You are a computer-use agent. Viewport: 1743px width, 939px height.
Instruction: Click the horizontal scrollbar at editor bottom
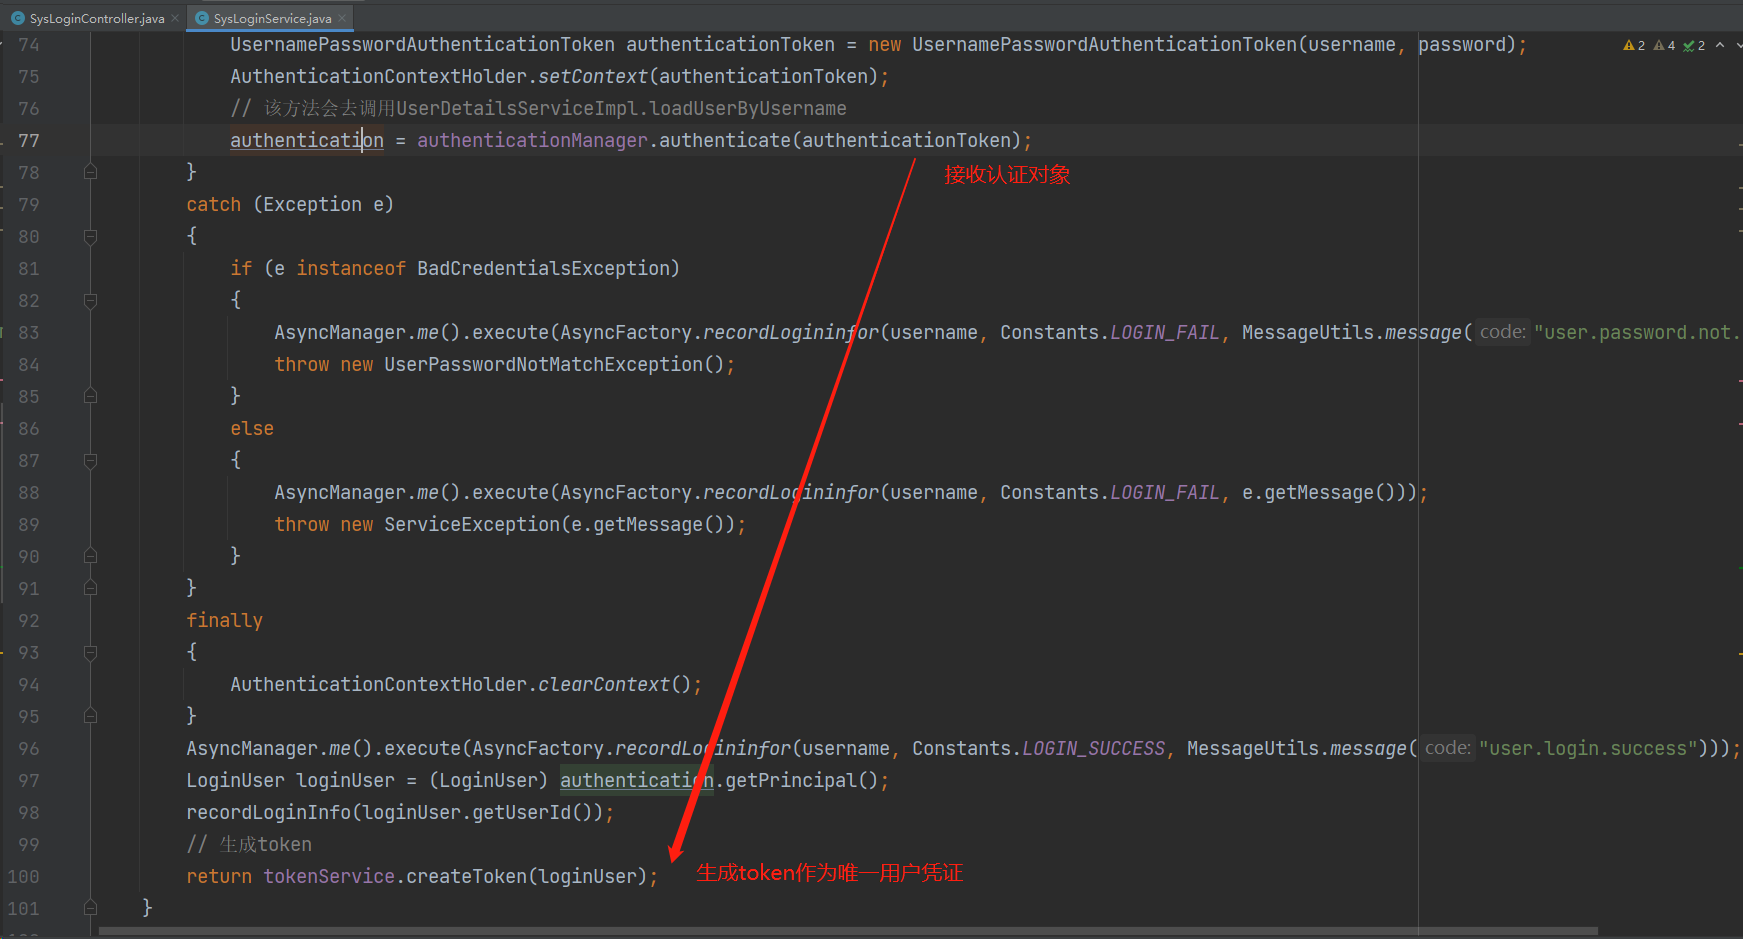848,932
